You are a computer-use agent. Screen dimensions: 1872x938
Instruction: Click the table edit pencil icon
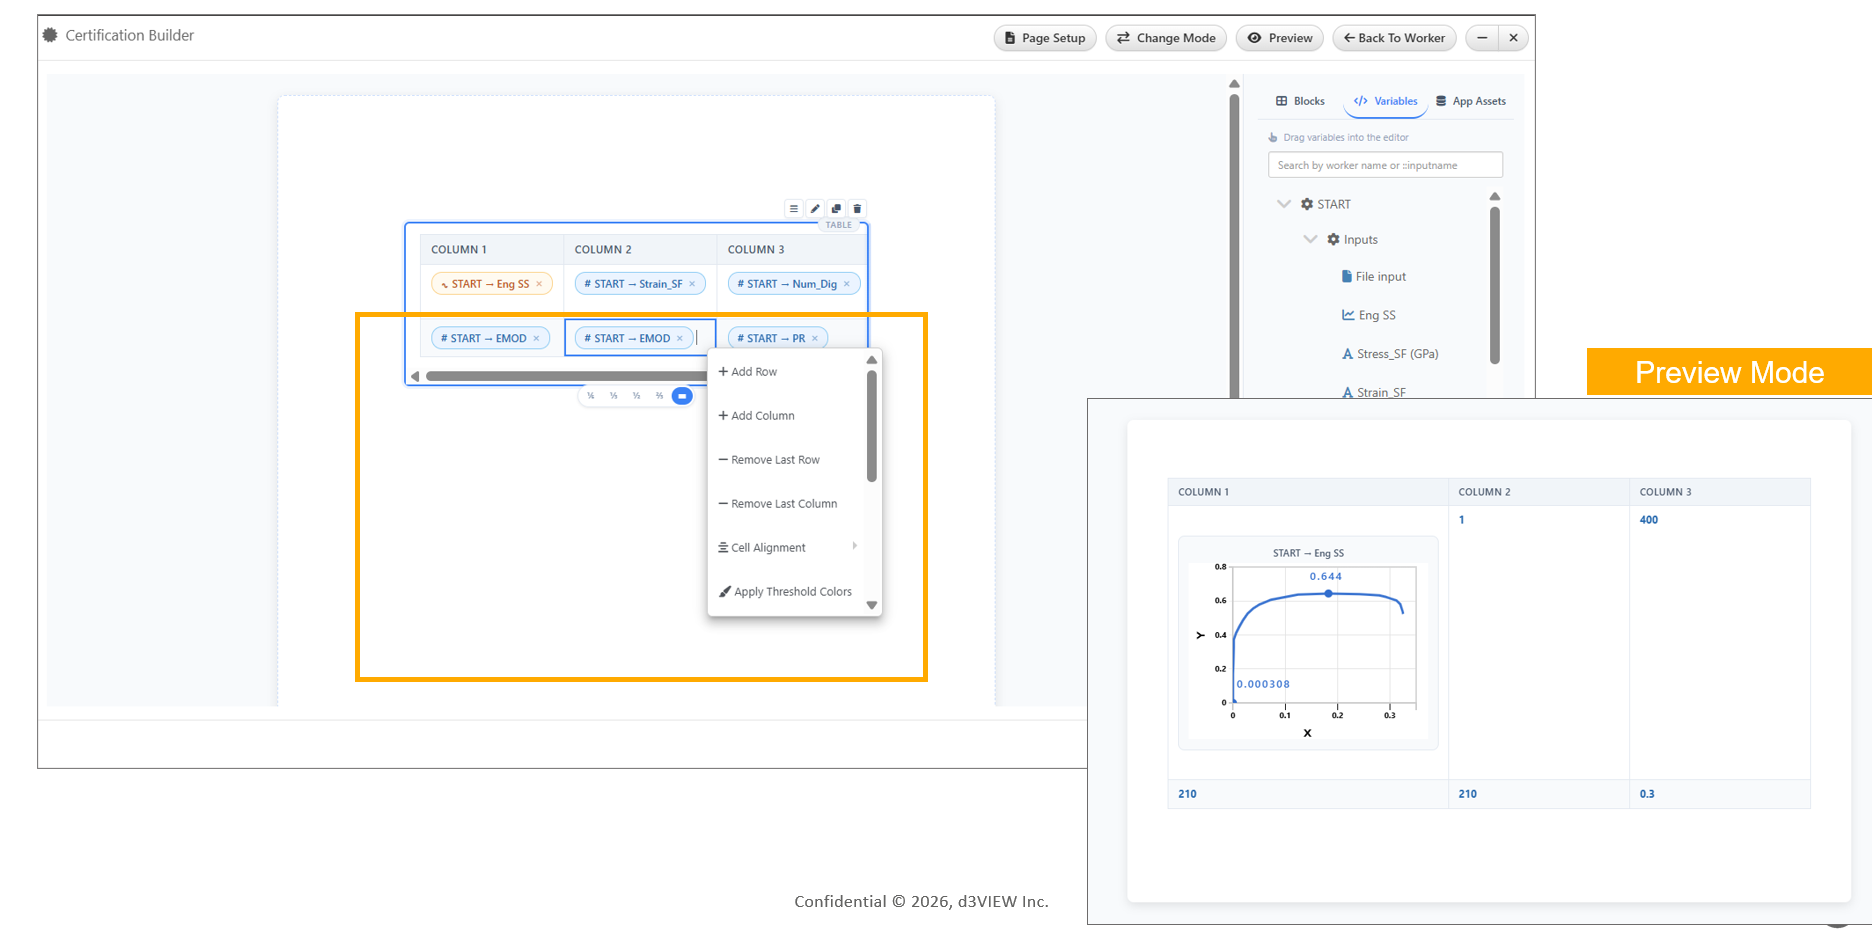pyautogui.click(x=815, y=209)
